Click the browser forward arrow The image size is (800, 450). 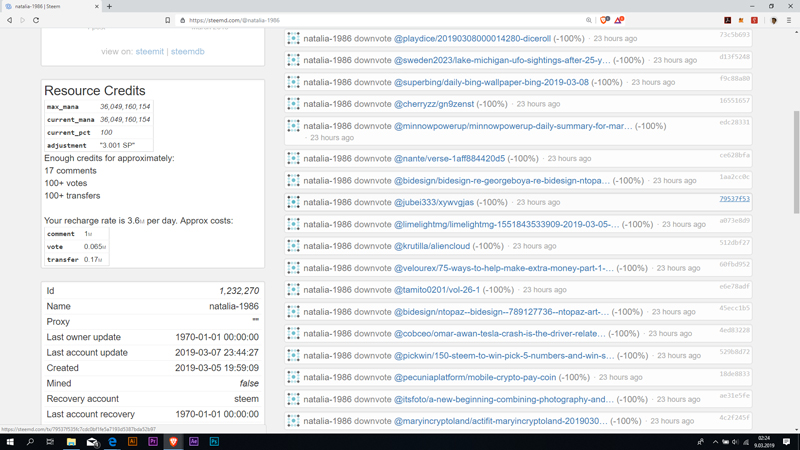[22, 20]
